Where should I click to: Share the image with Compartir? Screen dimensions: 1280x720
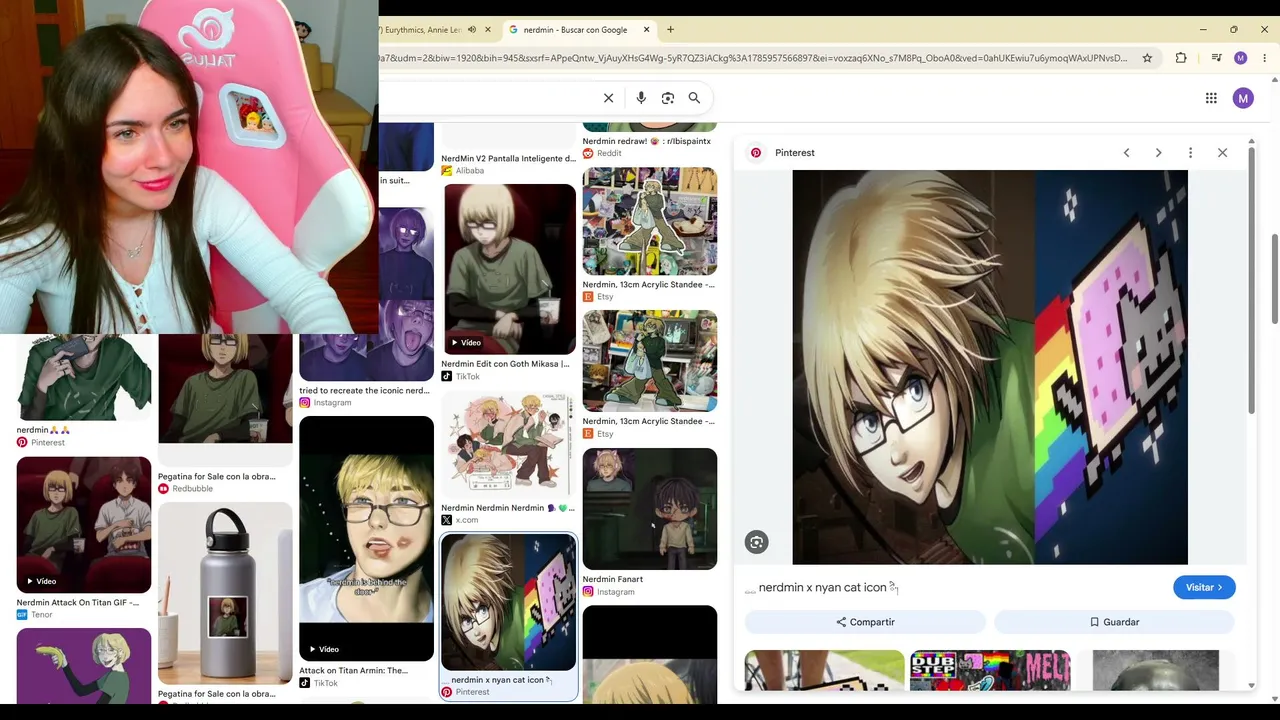(865, 622)
